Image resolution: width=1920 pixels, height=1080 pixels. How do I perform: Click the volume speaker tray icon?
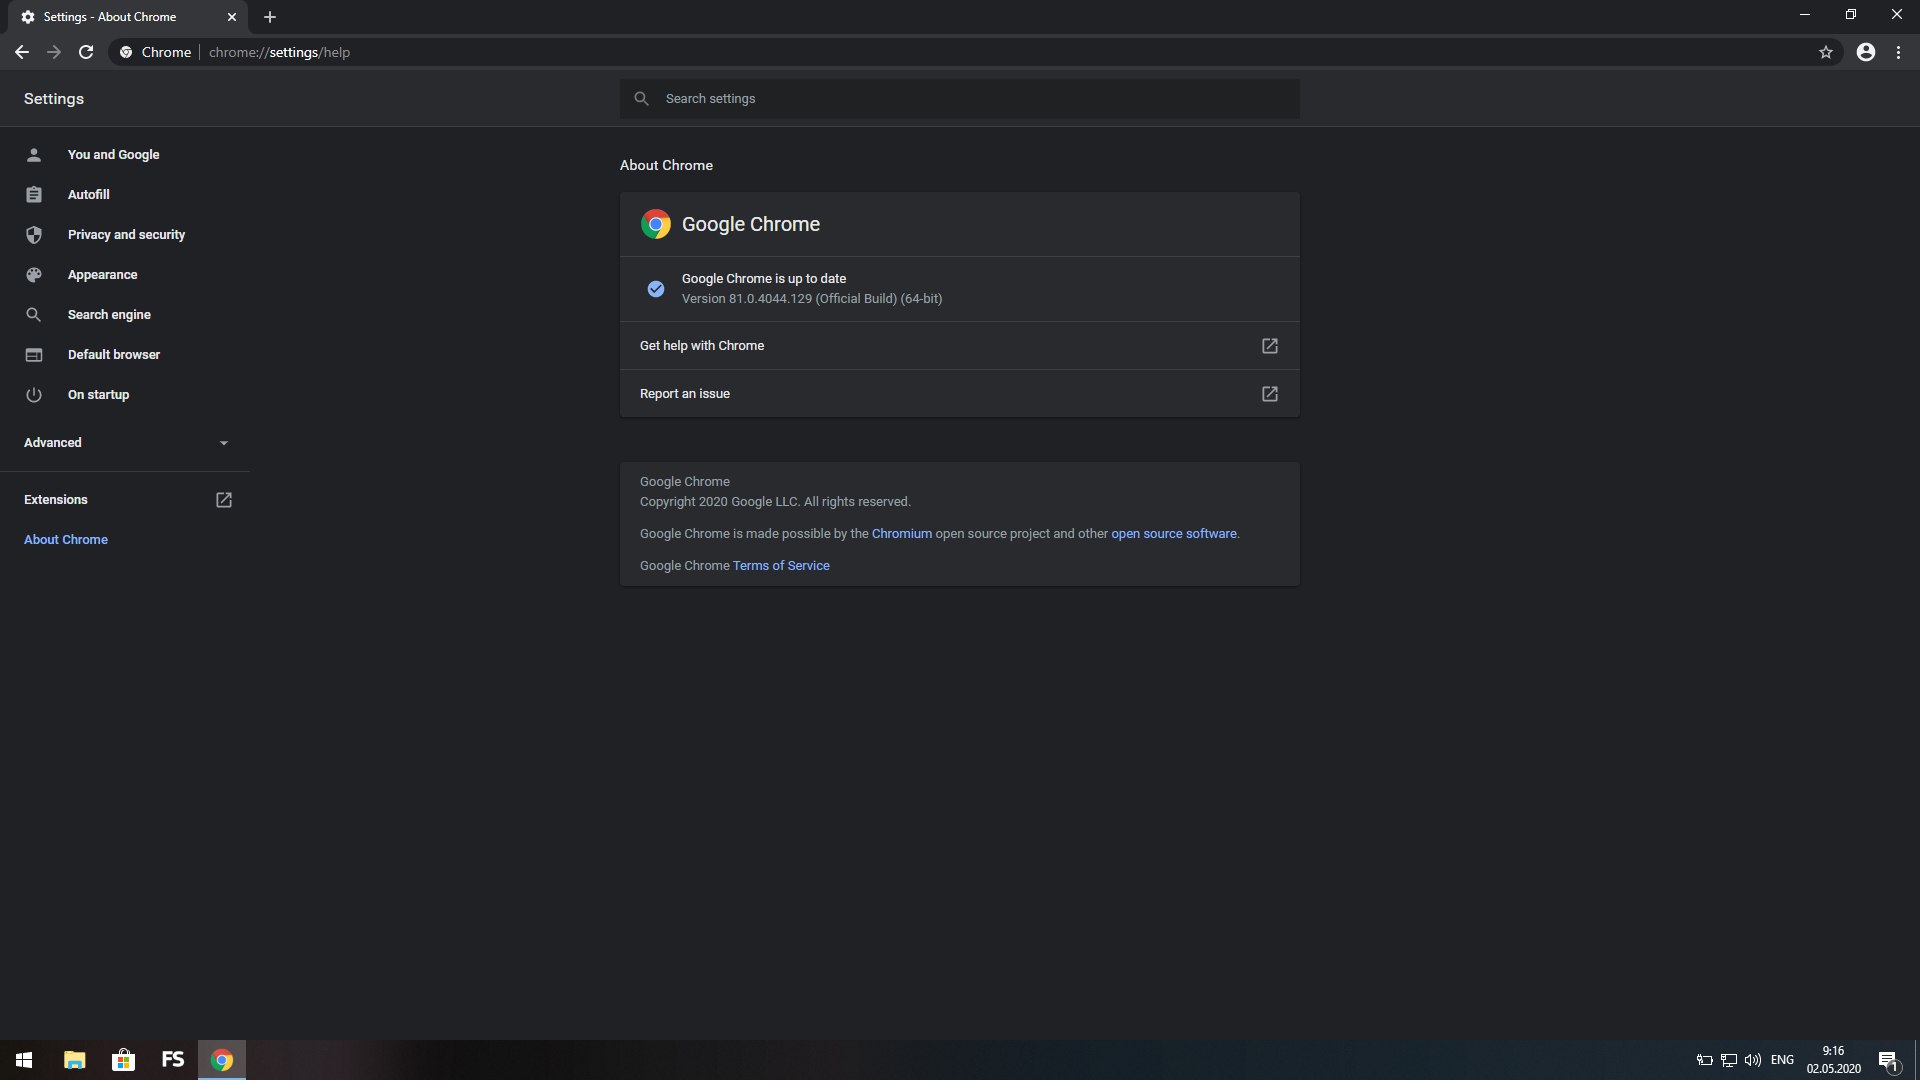[1752, 1060]
